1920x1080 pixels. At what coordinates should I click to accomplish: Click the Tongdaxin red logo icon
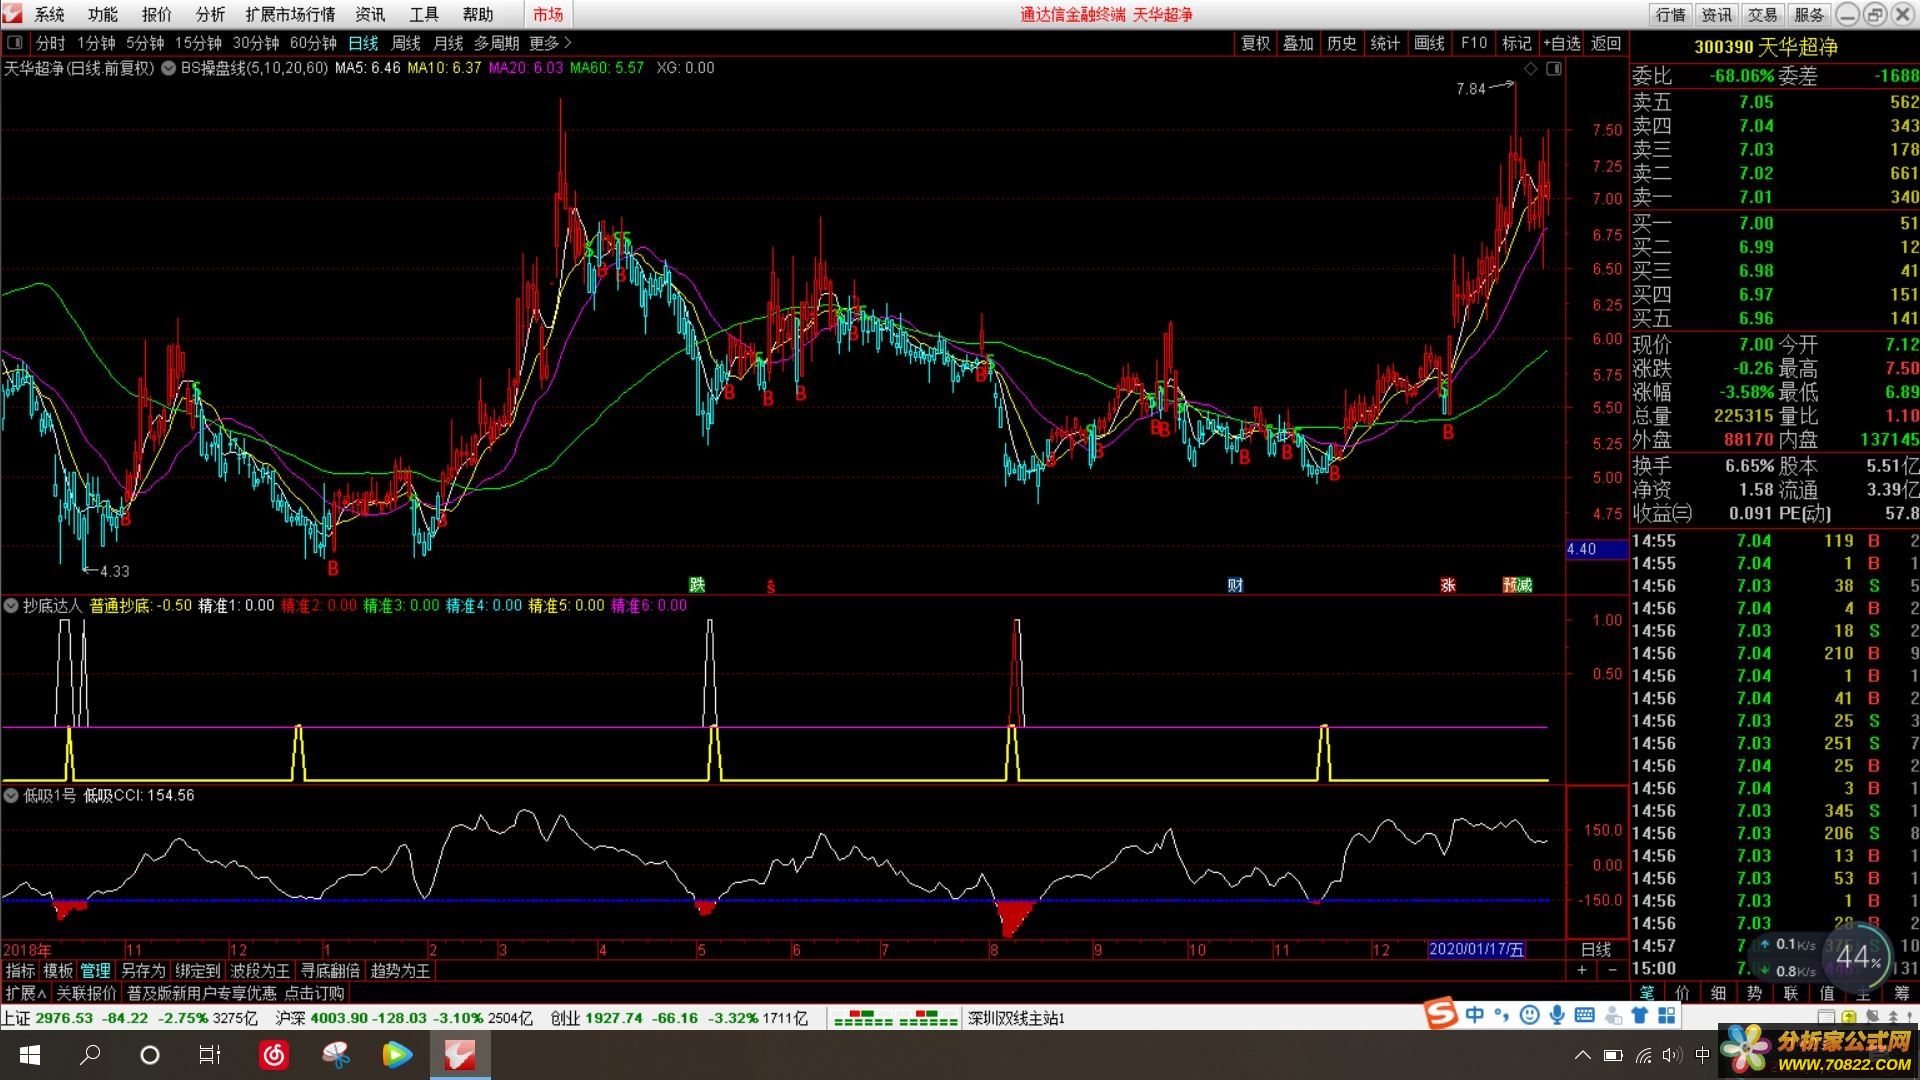[11, 14]
